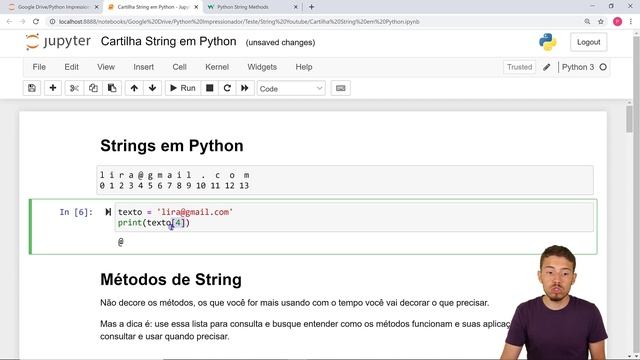Click the Trusted notebook indicator
This screenshot has width=640, height=360.
(x=520, y=67)
